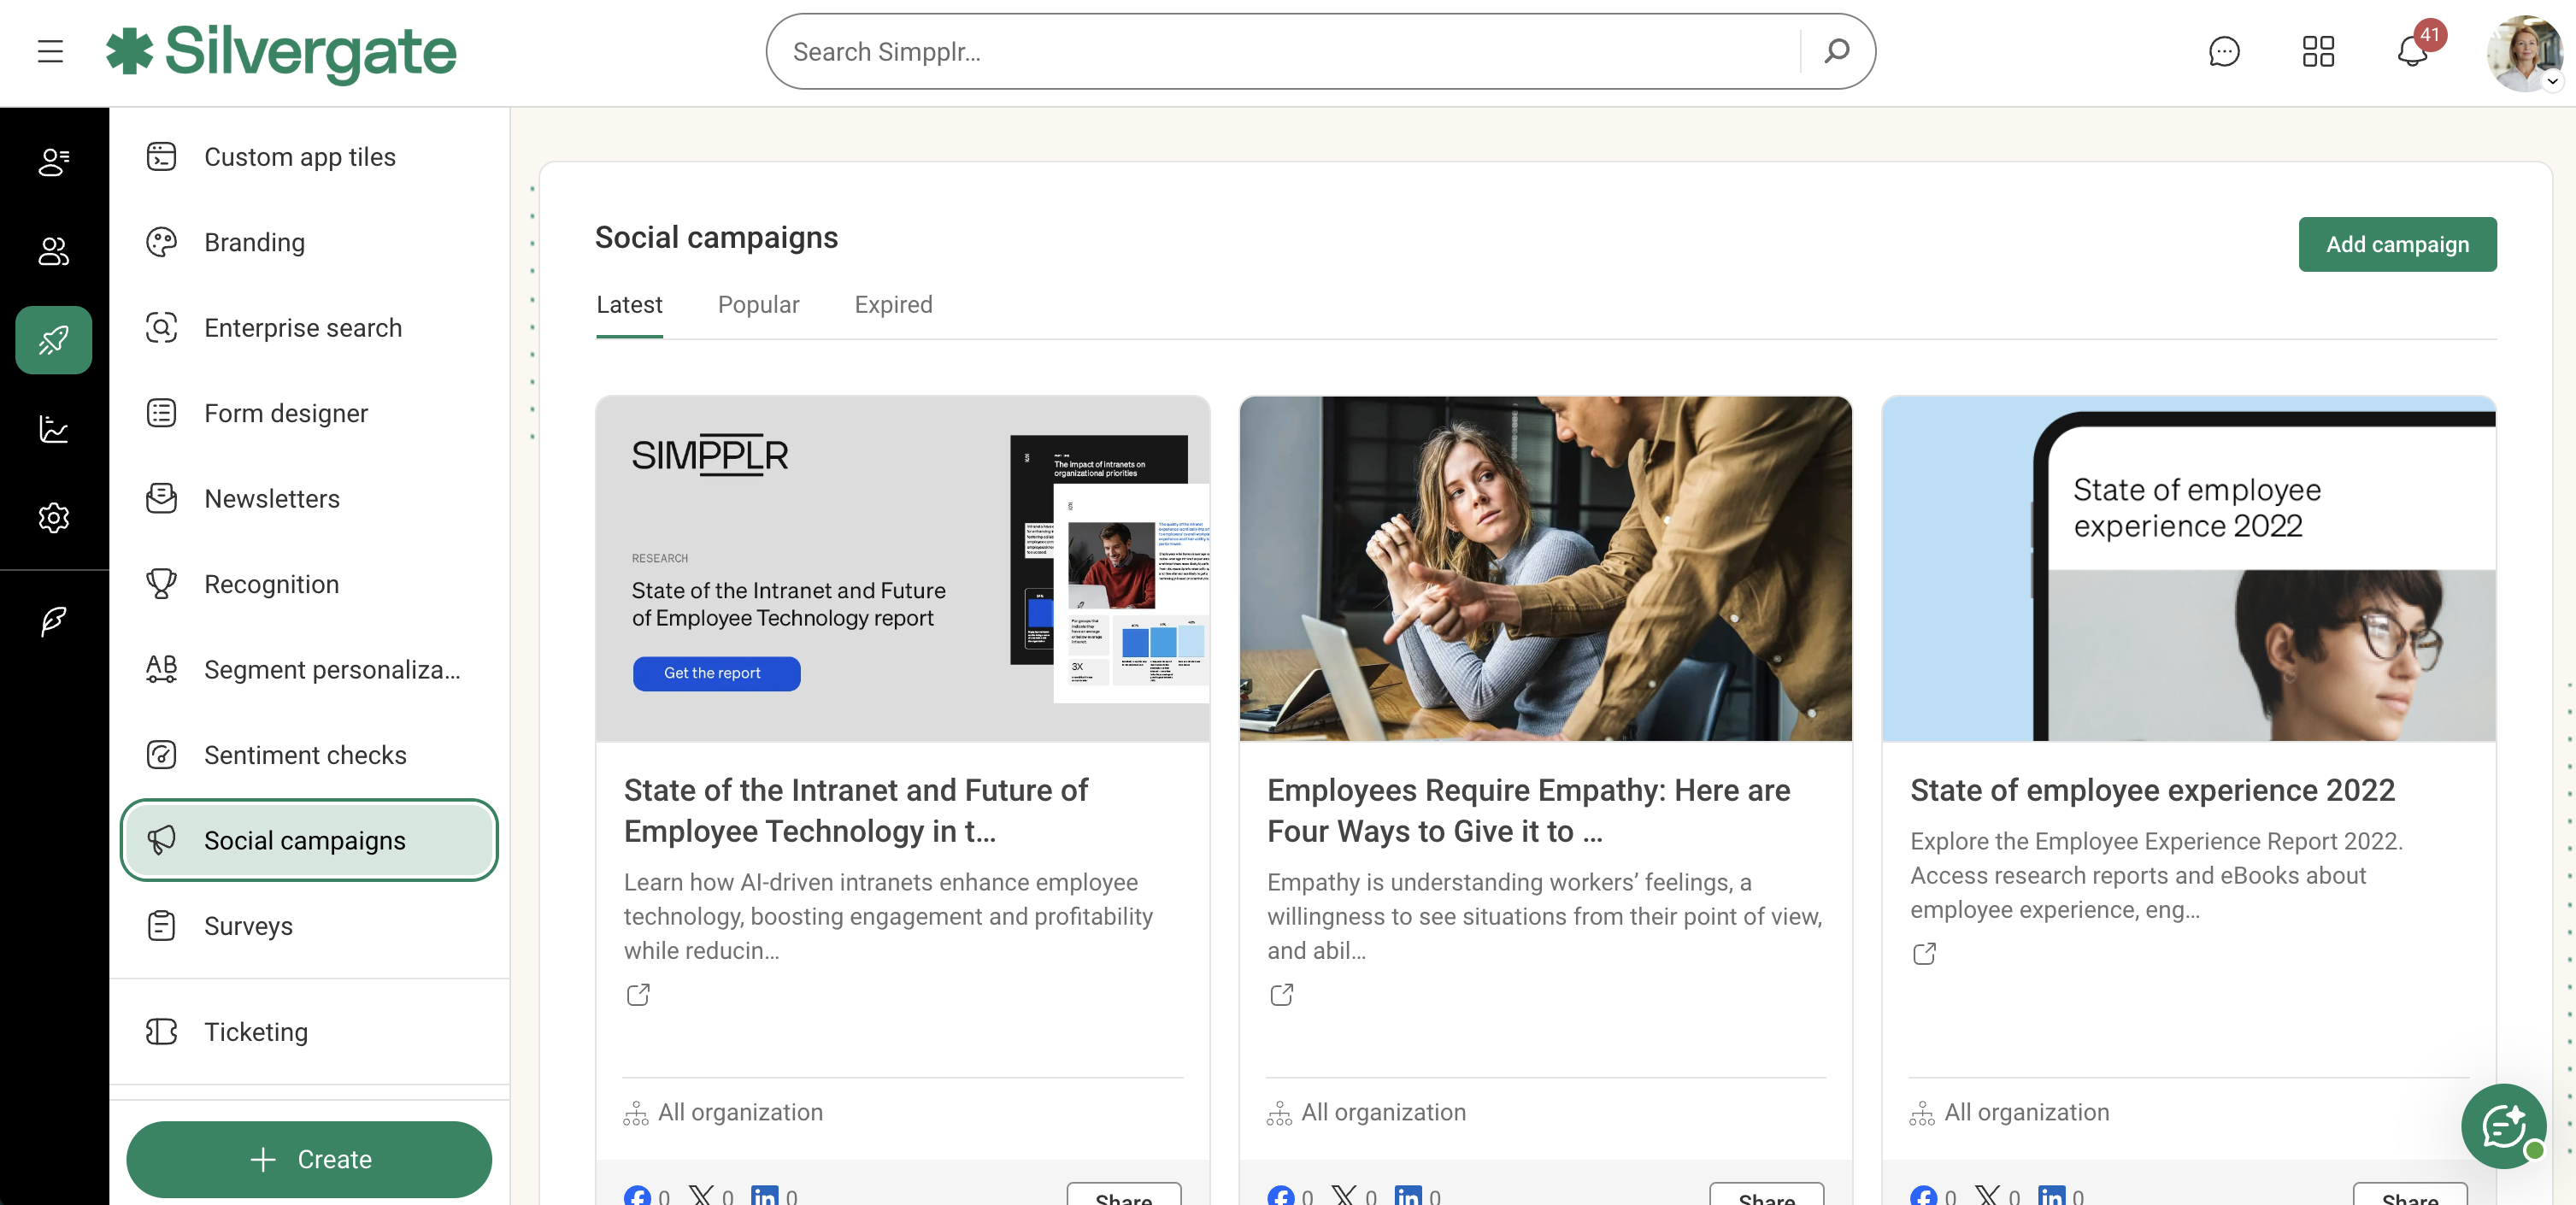Expand the user profile avatar menu
Viewport: 2576px width, 1205px height.
click(2524, 53)
